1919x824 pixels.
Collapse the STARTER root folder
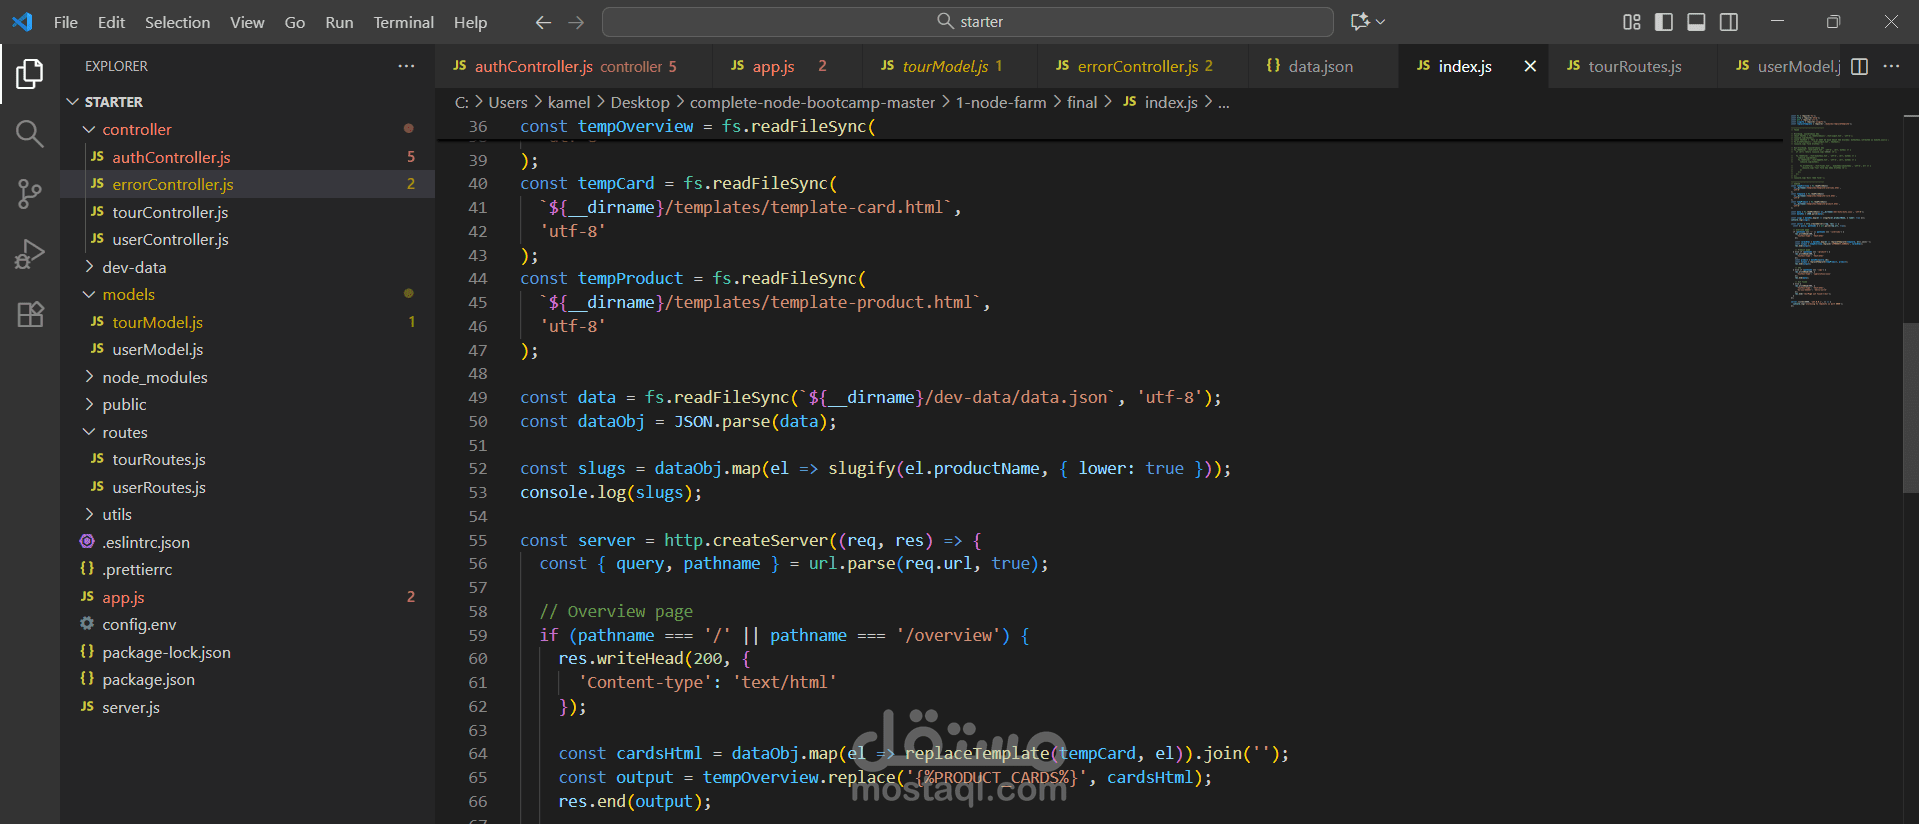pos(72,102)
